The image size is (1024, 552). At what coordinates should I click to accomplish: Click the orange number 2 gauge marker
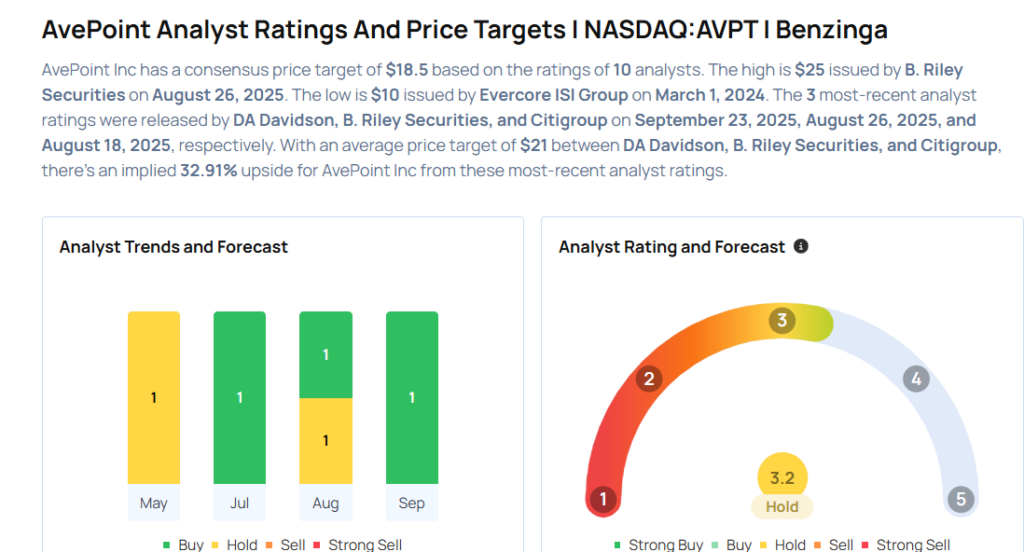coord(649,379)
